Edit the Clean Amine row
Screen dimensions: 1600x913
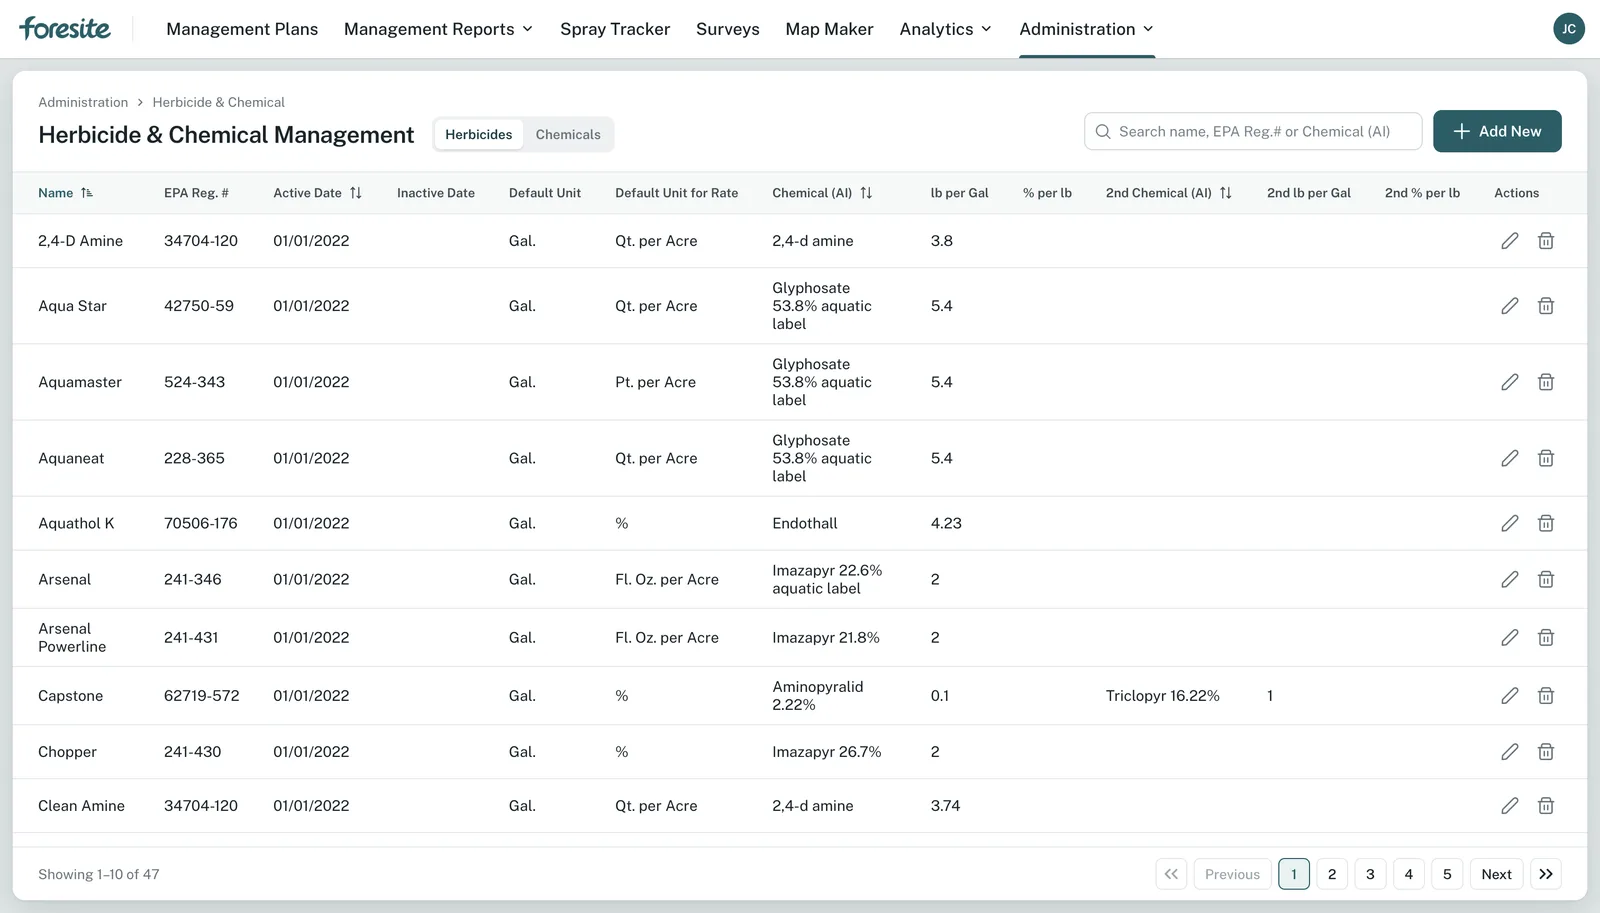1510,806
